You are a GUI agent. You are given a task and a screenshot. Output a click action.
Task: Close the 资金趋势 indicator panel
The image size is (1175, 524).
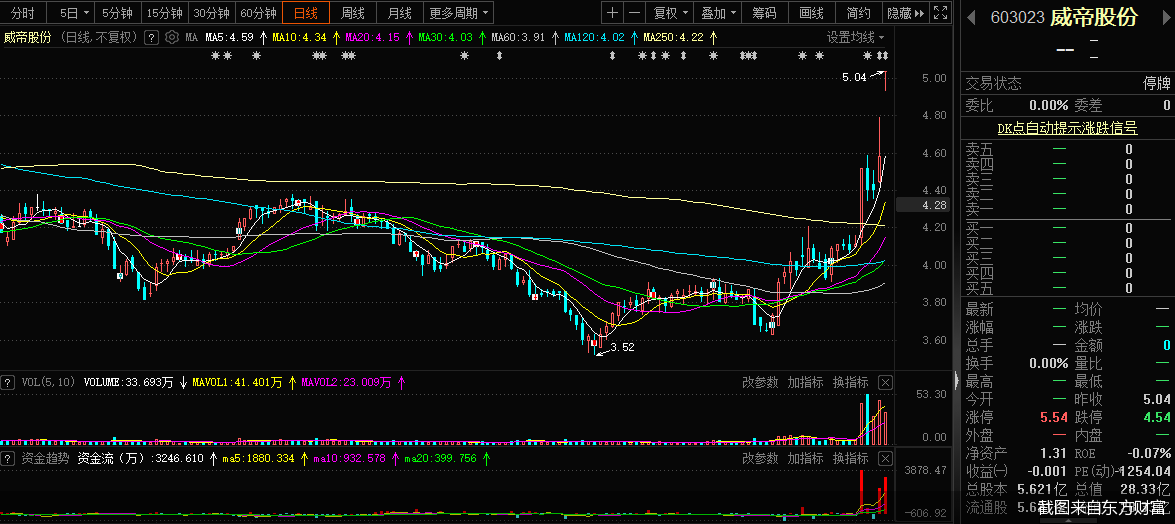(x=885, y=457)
